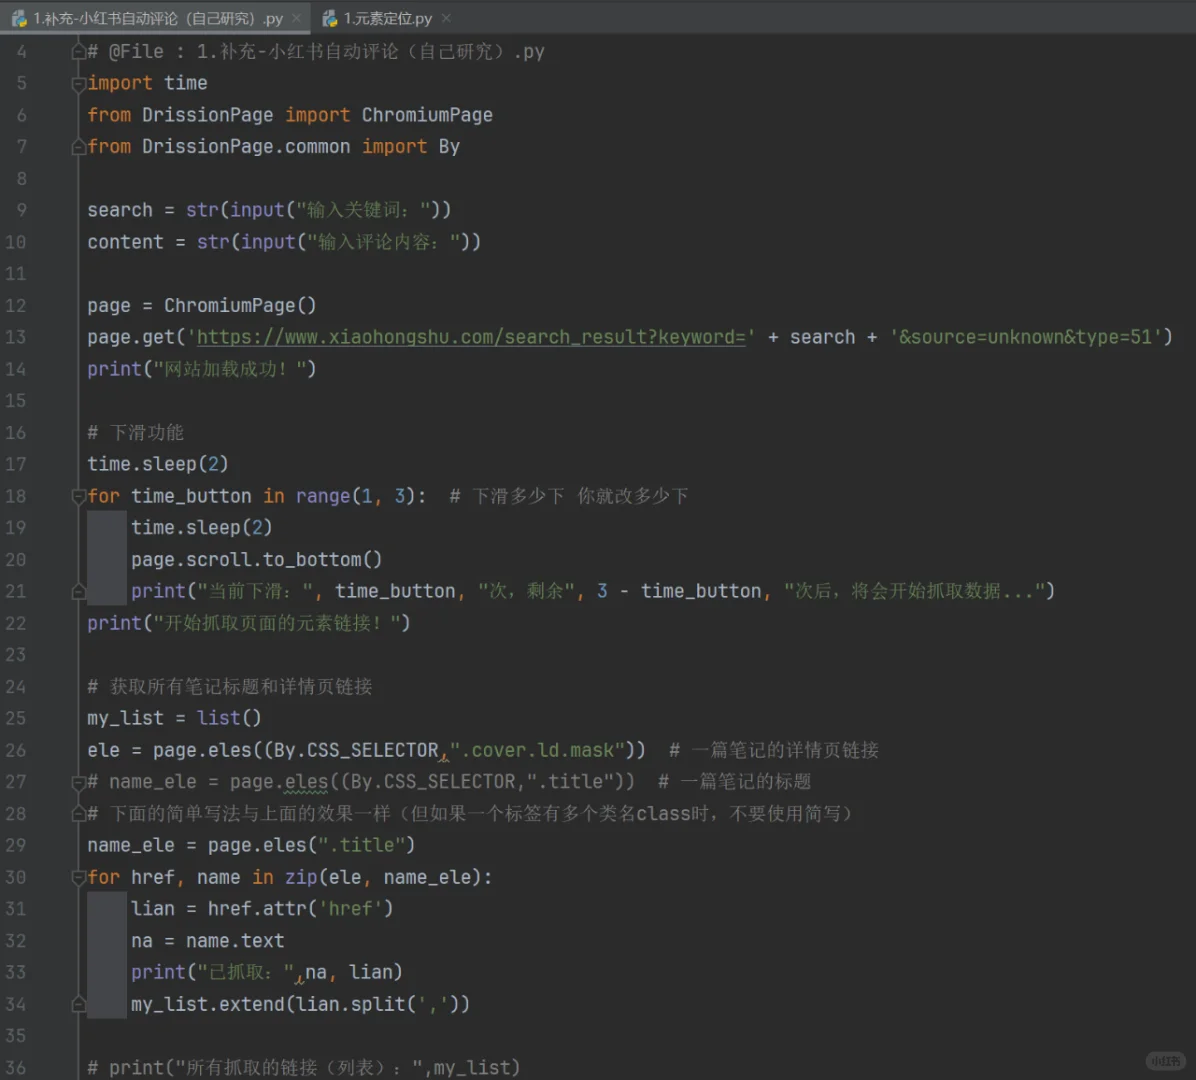The image size is (1196, 1080).
Task: Click 'page = ChromiumPage()' on line 12
Action: pos(201,306)
